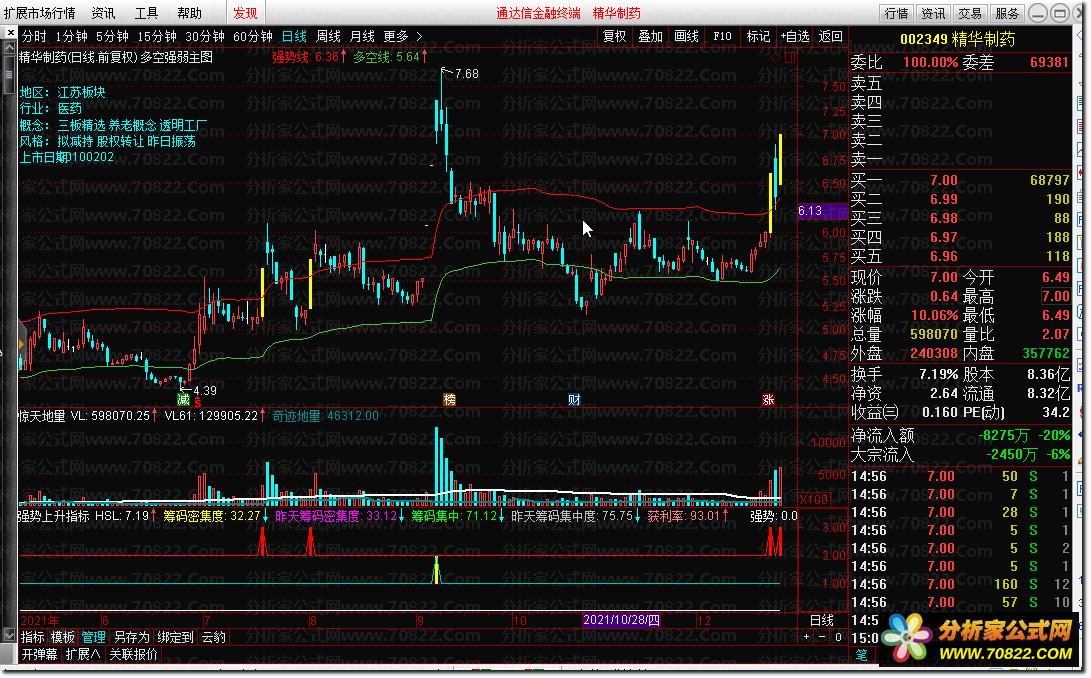1091x678 pixels.
Task: Click the 关联报价 button
Action: (134, 654)
